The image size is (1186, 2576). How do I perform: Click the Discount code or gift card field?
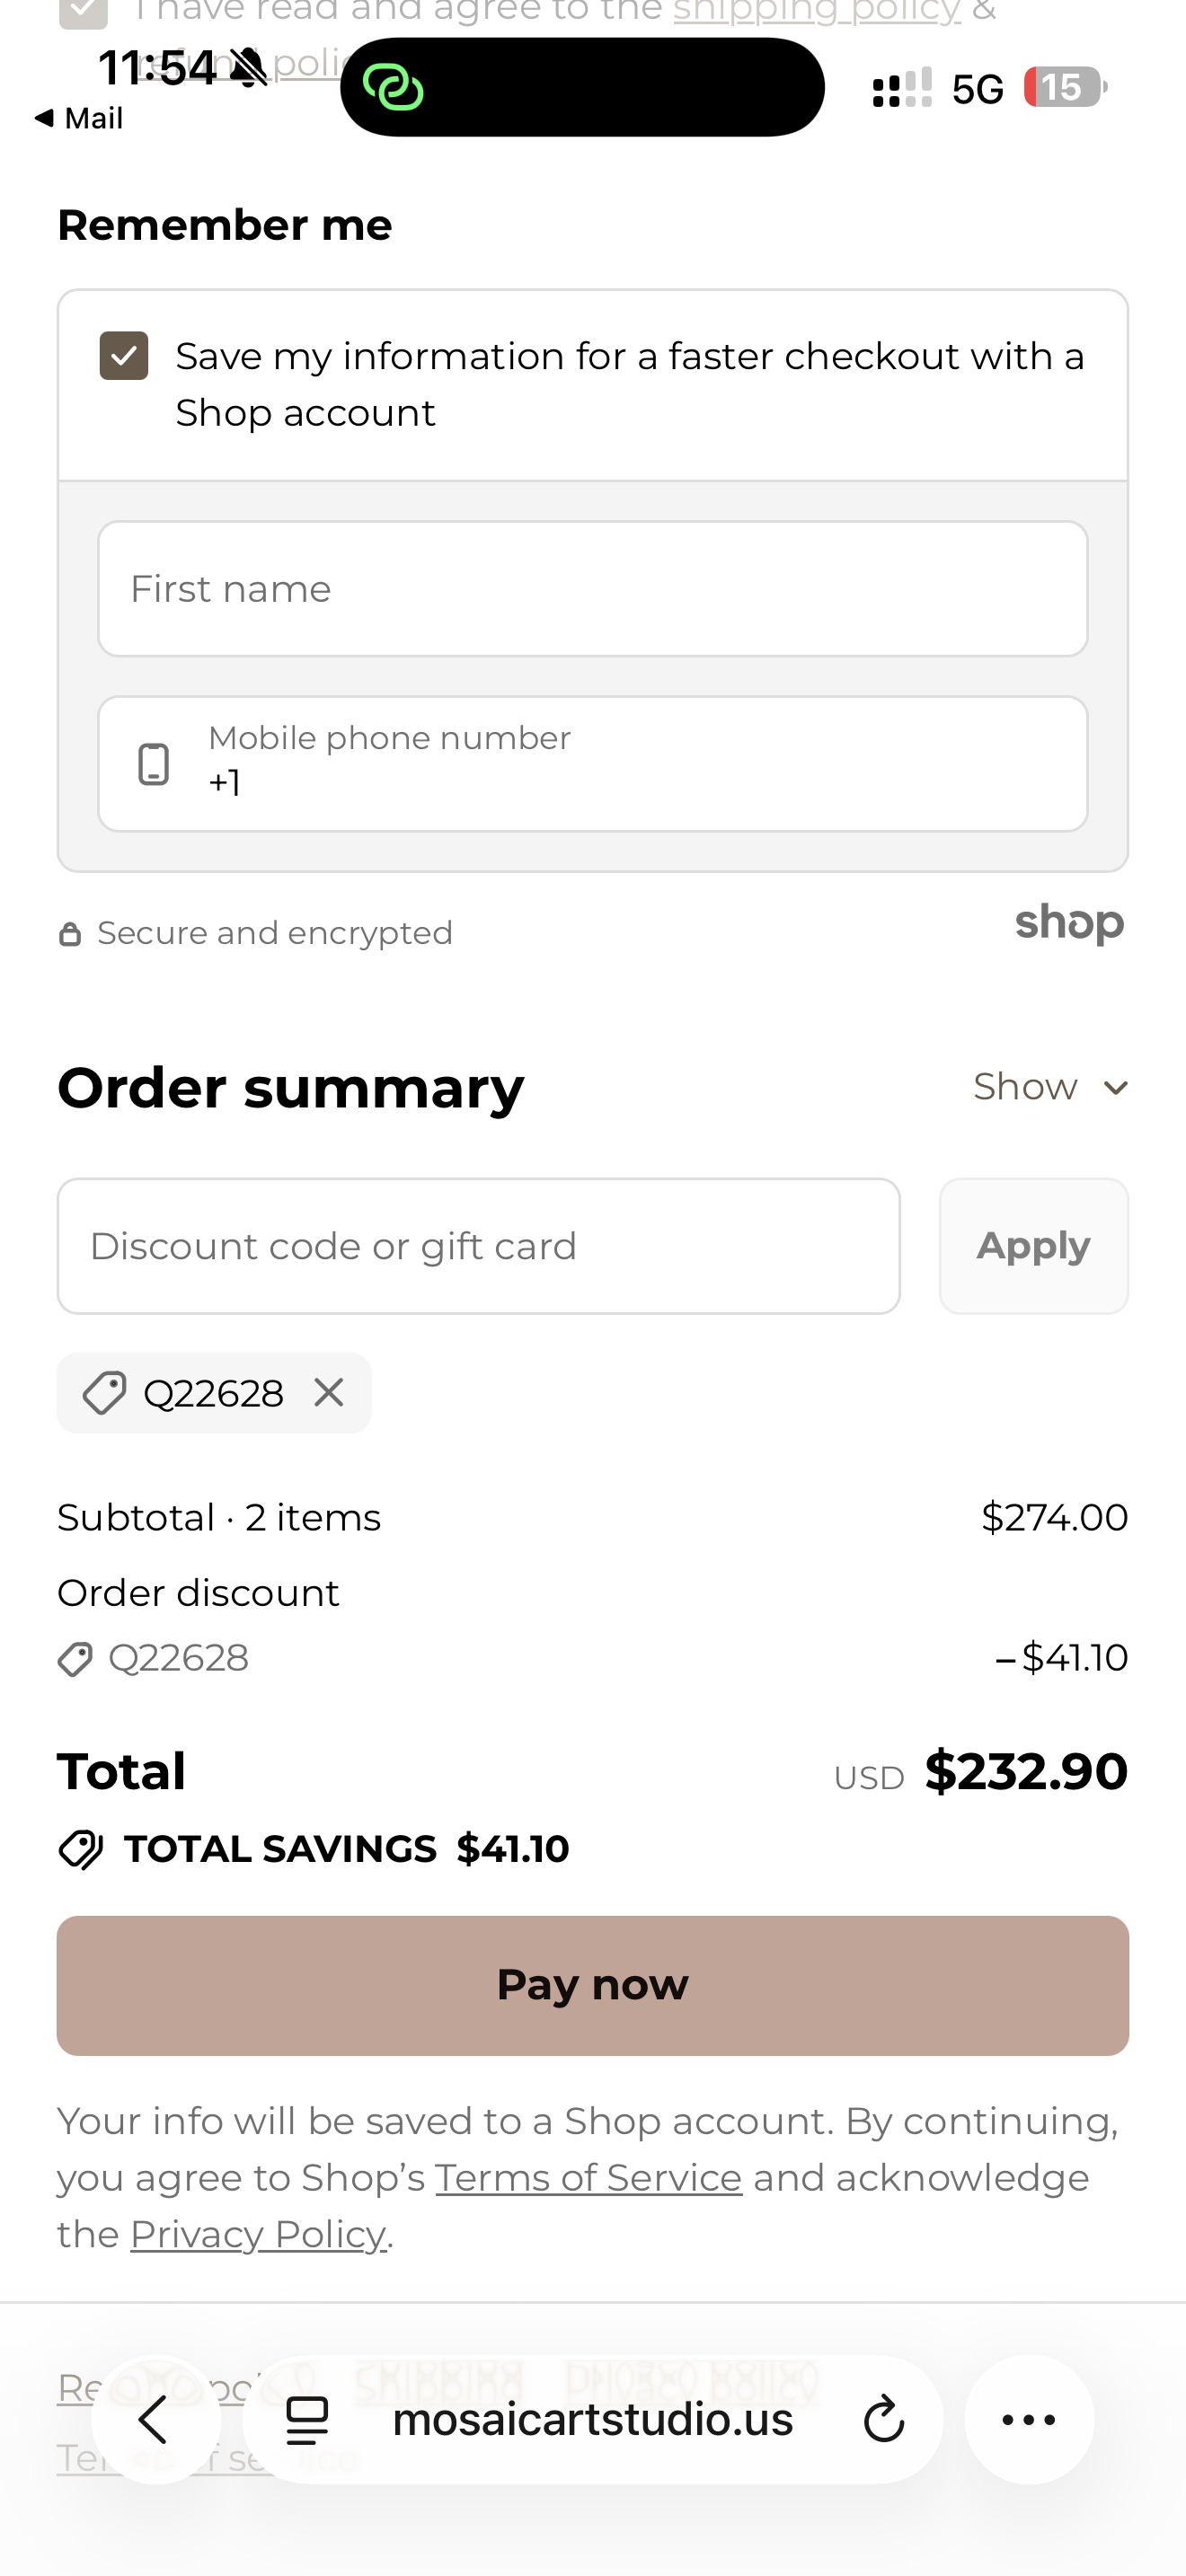coord(478,1246)
